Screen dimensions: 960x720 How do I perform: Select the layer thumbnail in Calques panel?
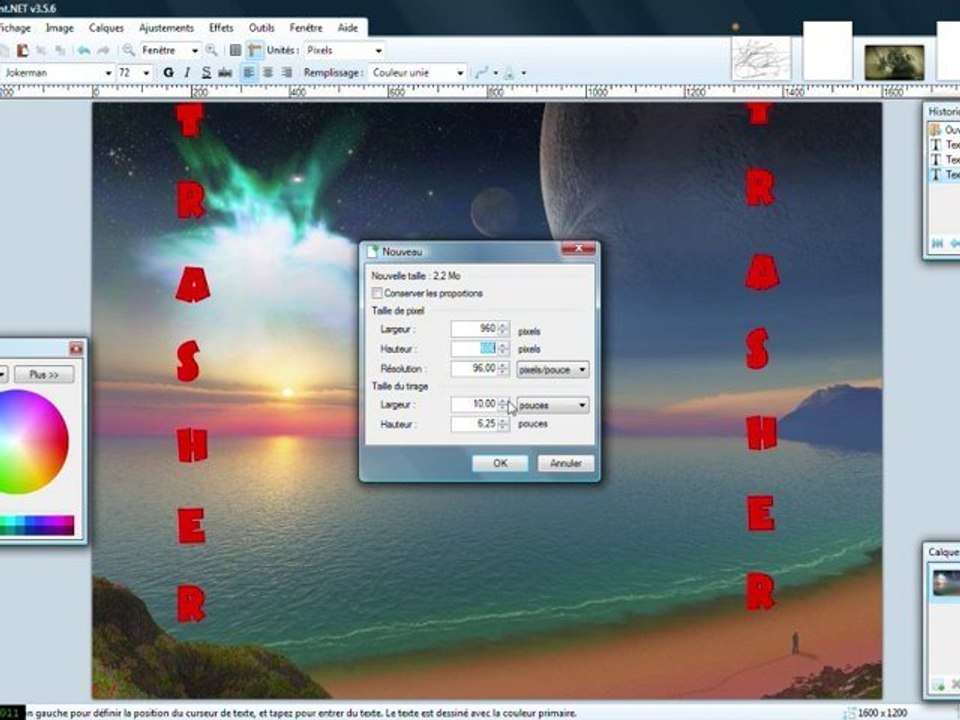[947, 582]
